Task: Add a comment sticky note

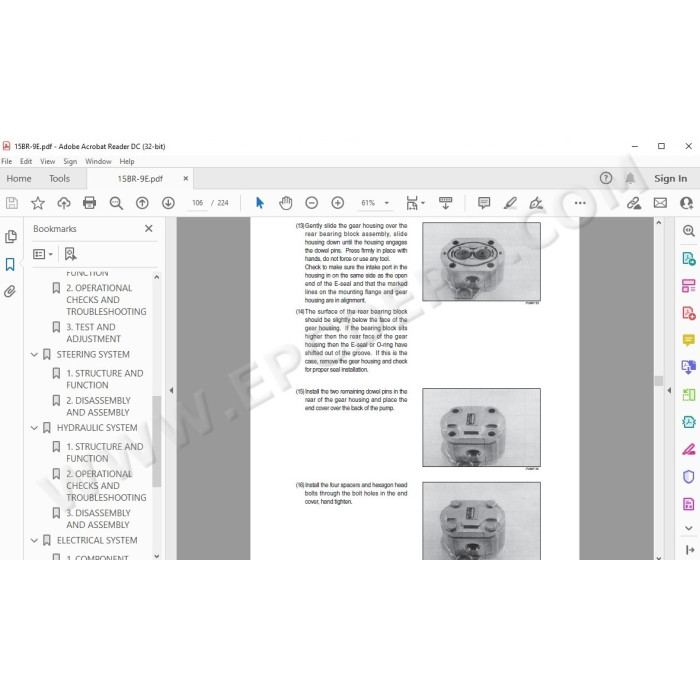Action: (x=484, y=203)
